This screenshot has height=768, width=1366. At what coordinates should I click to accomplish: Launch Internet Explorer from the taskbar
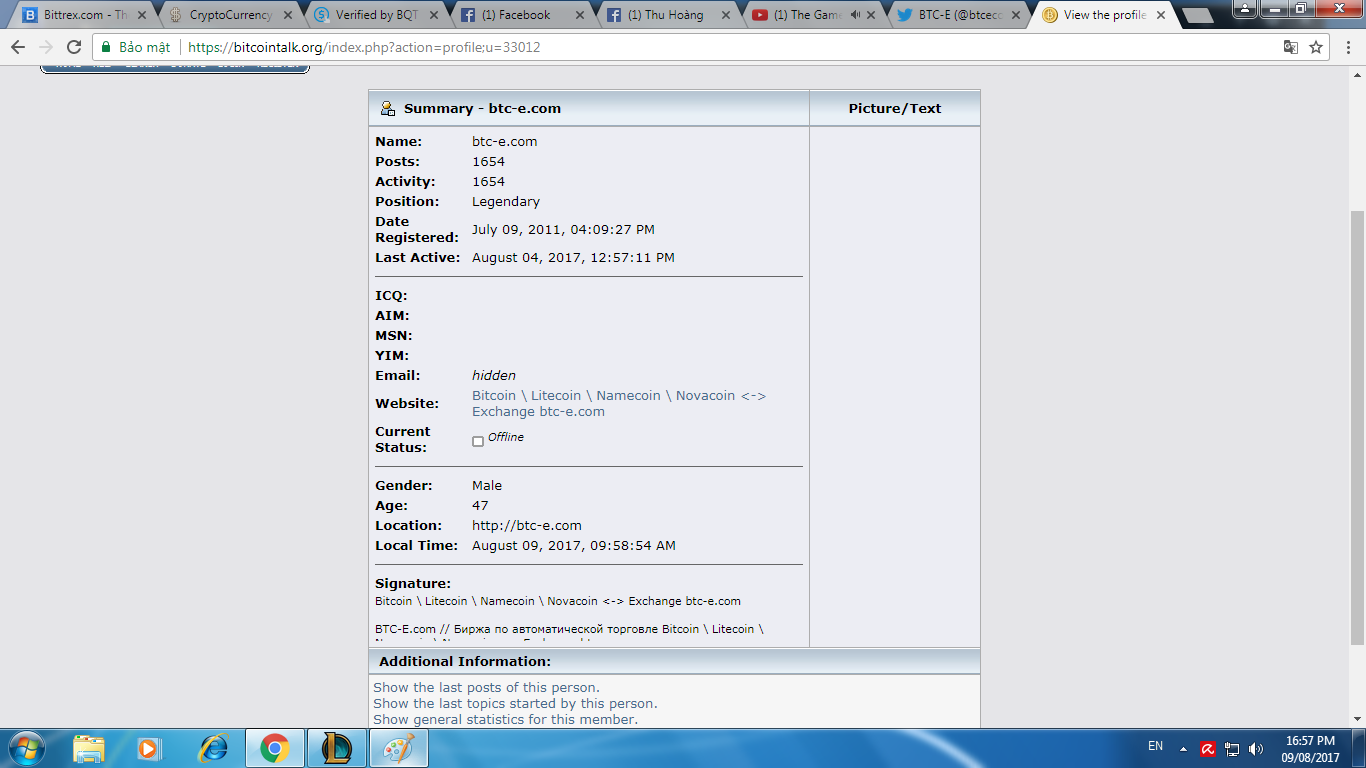click(213, 748)
